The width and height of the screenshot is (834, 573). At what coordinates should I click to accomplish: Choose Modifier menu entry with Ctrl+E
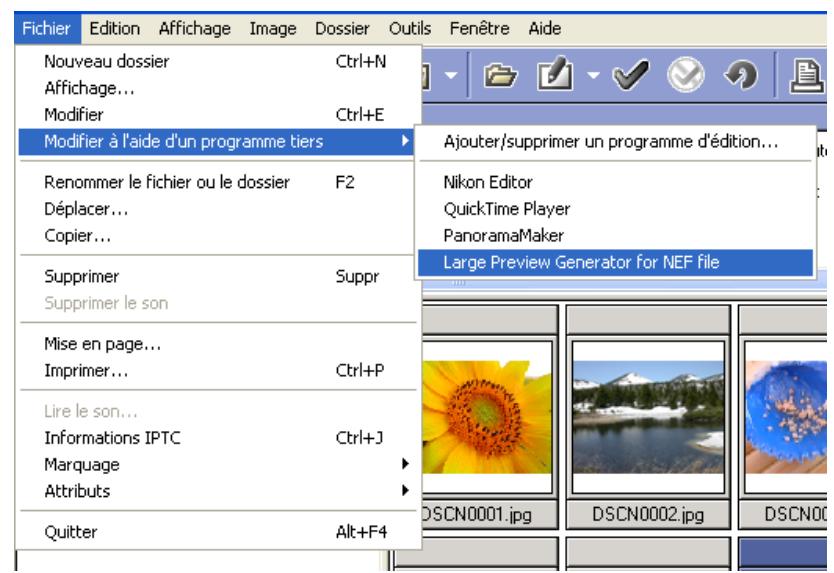point(217,114)
